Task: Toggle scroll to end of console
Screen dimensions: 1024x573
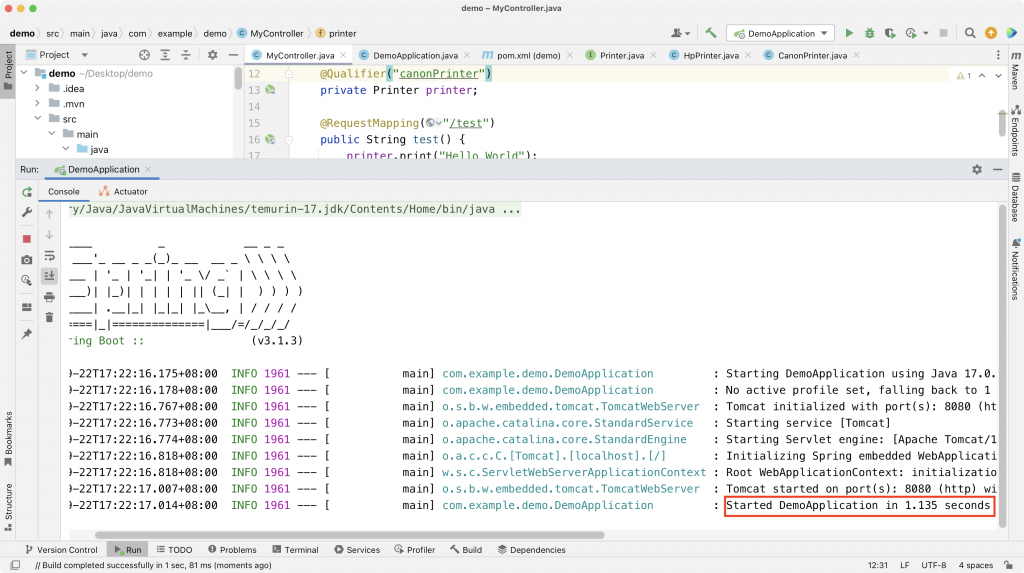Action: (x=49, y=276)
